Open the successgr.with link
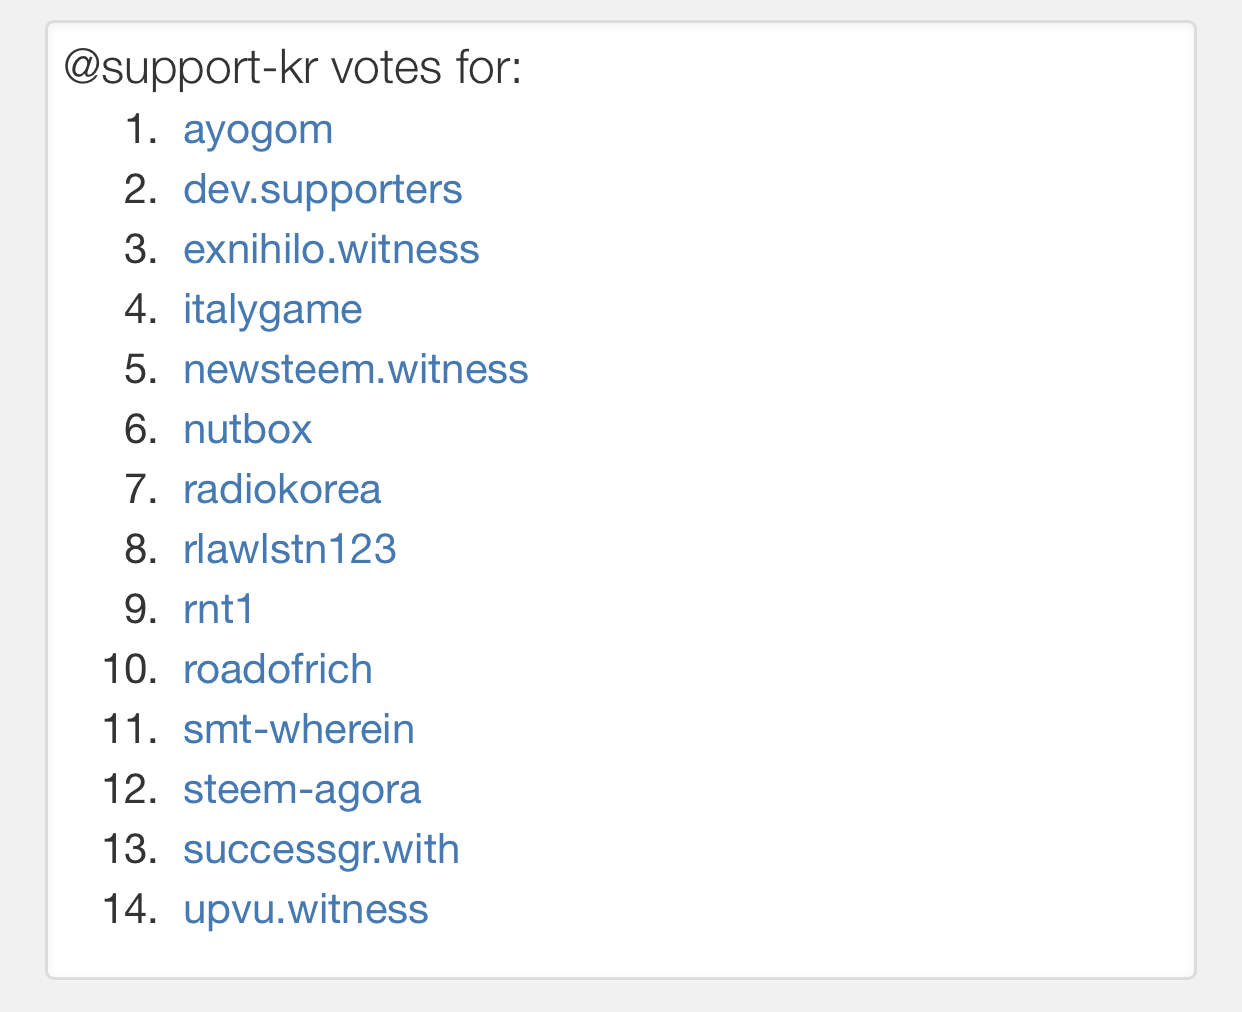 [321, 850]
